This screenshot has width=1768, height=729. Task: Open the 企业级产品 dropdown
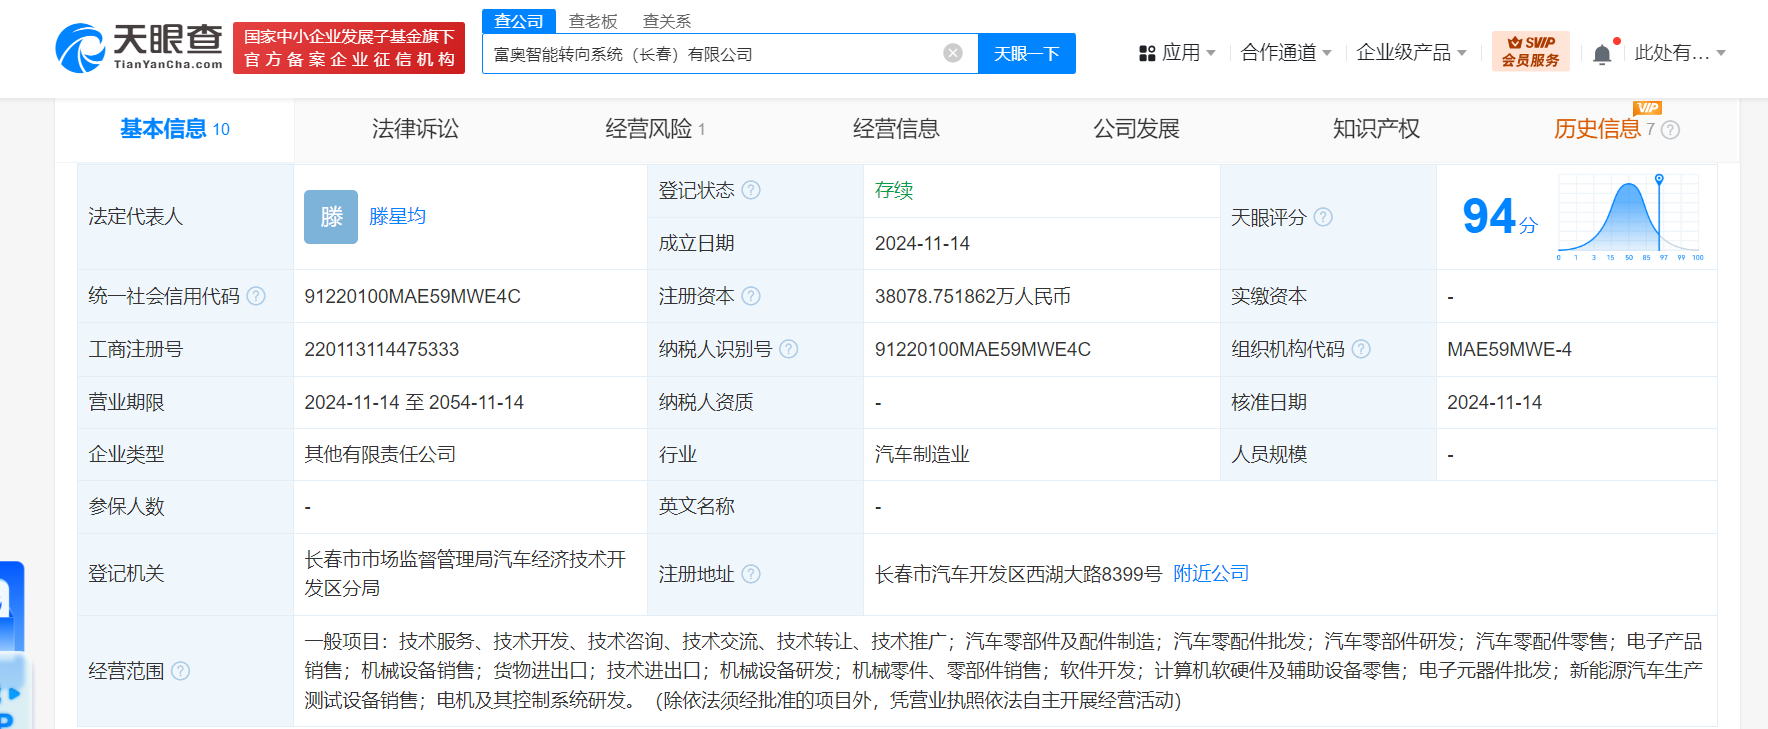coord(1410,53)
